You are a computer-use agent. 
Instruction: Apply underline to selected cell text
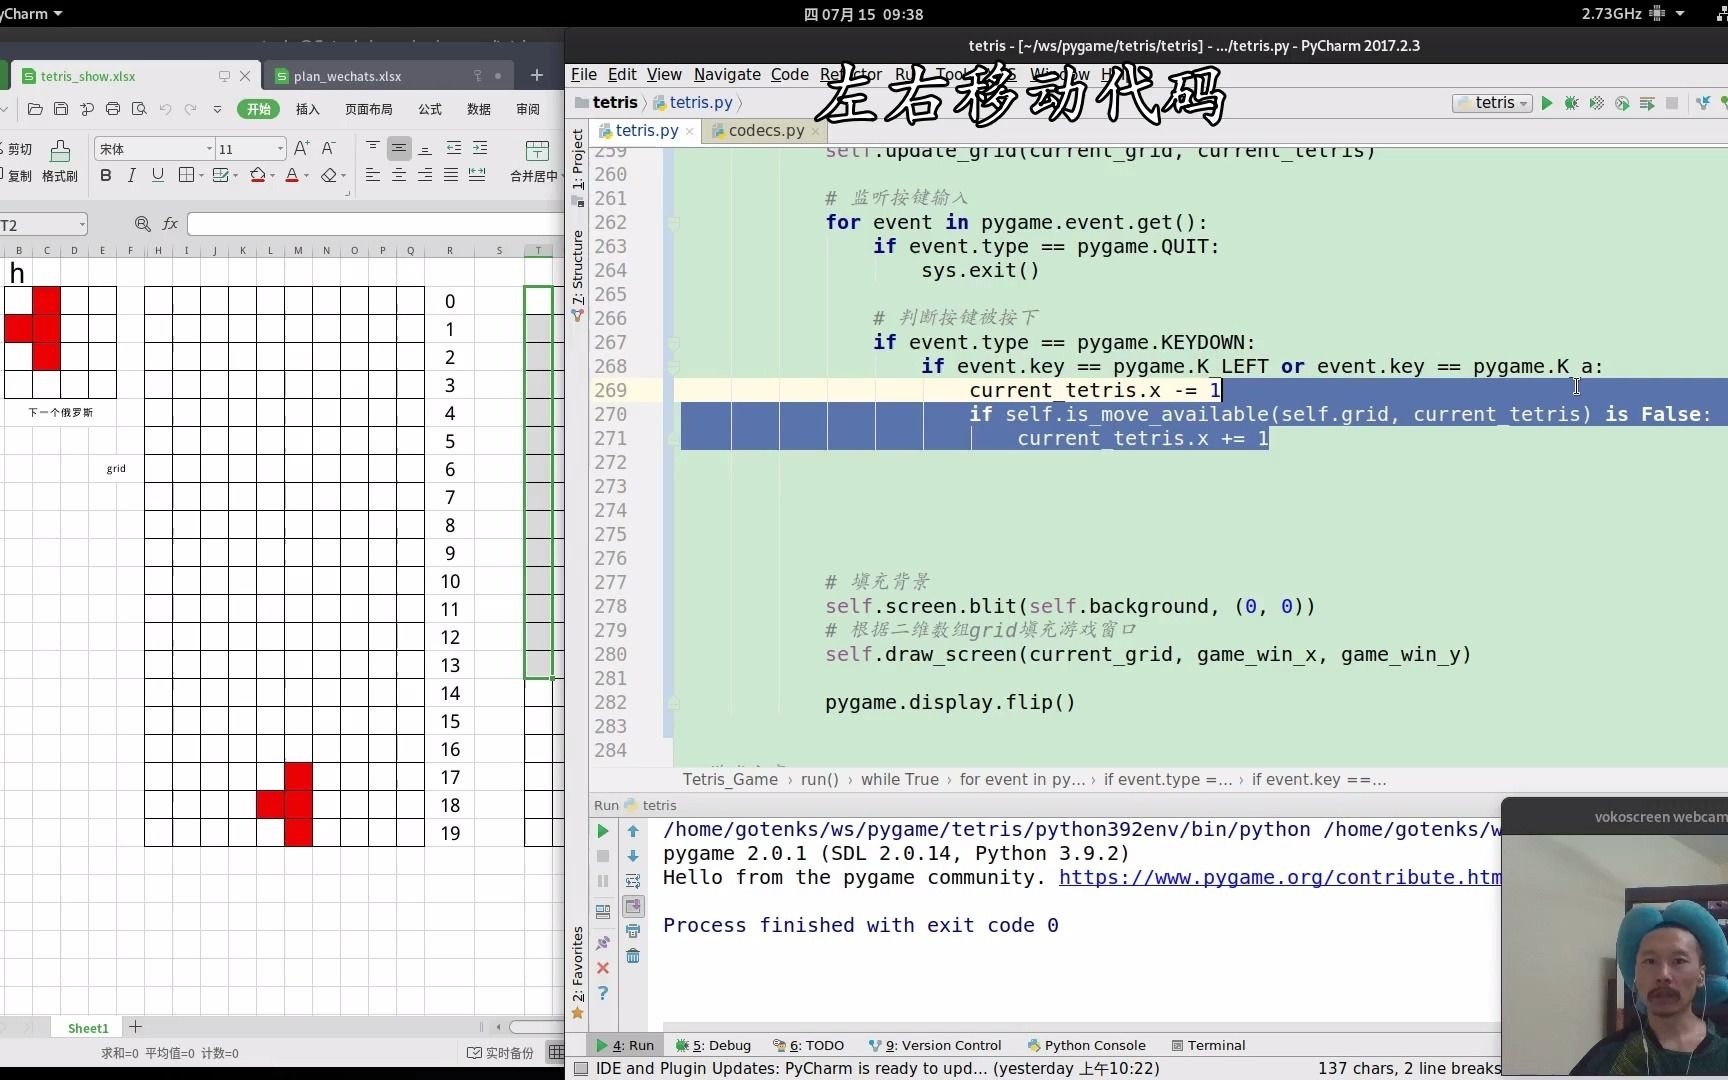[157, 175]
